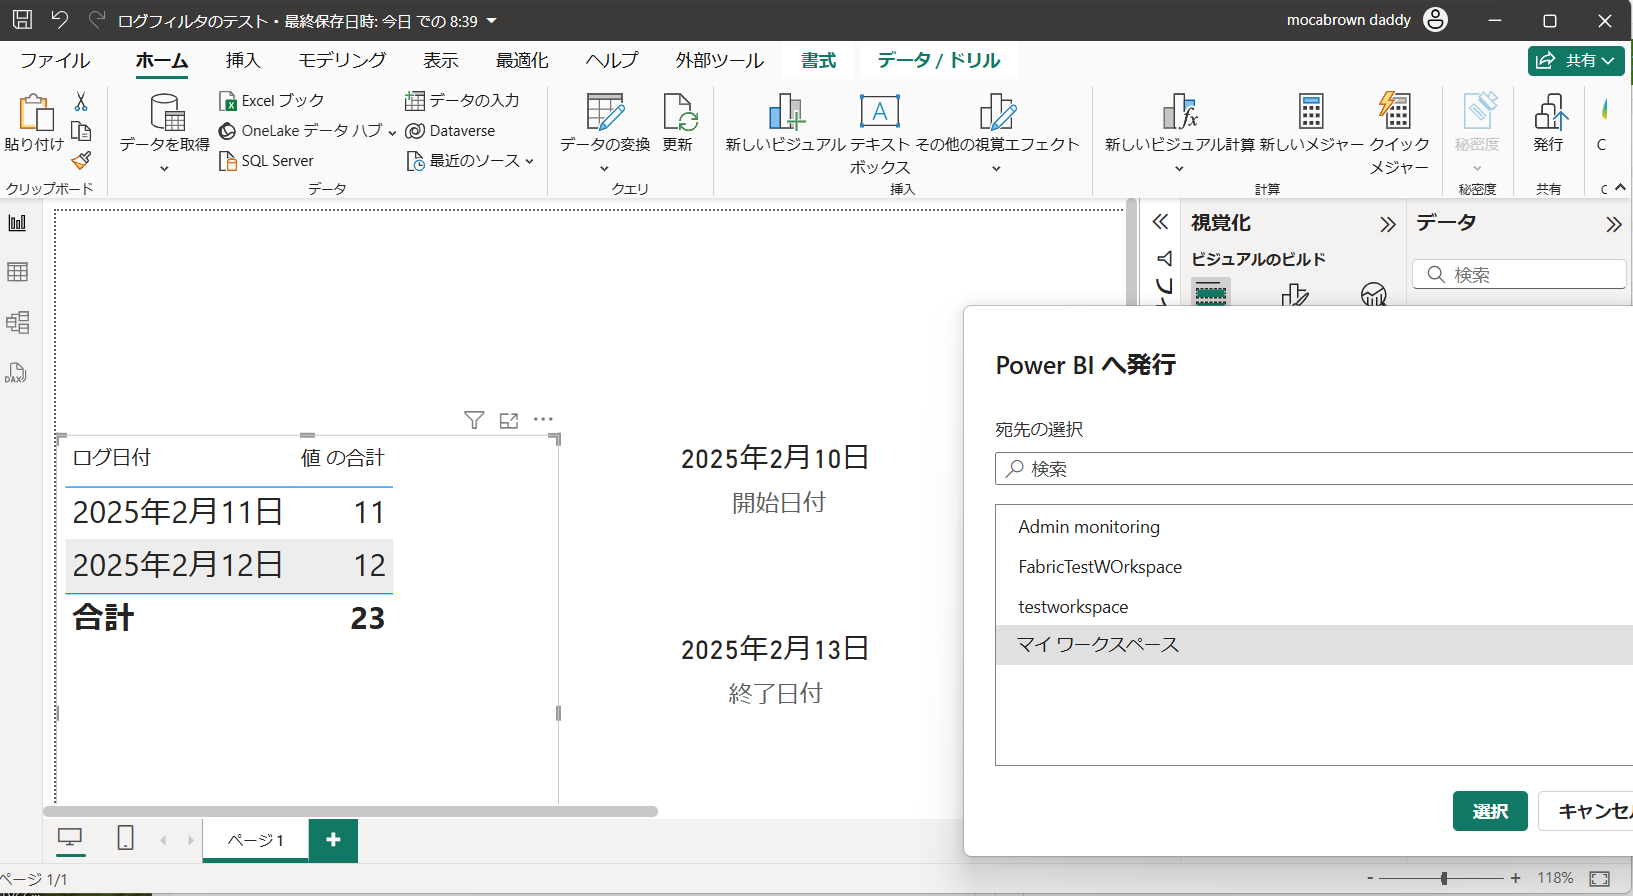Click filter icon above table visual
Screen dimensions: 1633x896
click(474, 420)
